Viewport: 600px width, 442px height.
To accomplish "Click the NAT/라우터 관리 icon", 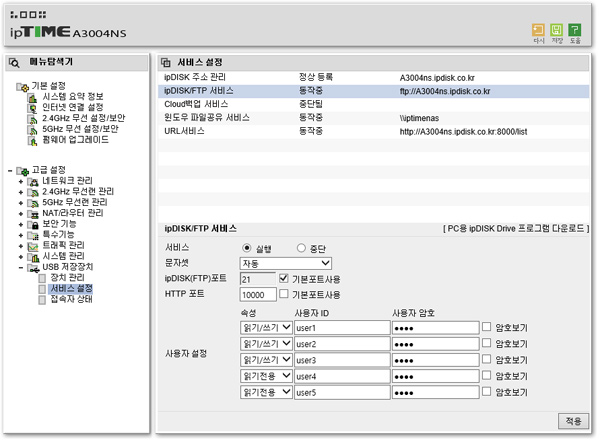I will (33, 214).
